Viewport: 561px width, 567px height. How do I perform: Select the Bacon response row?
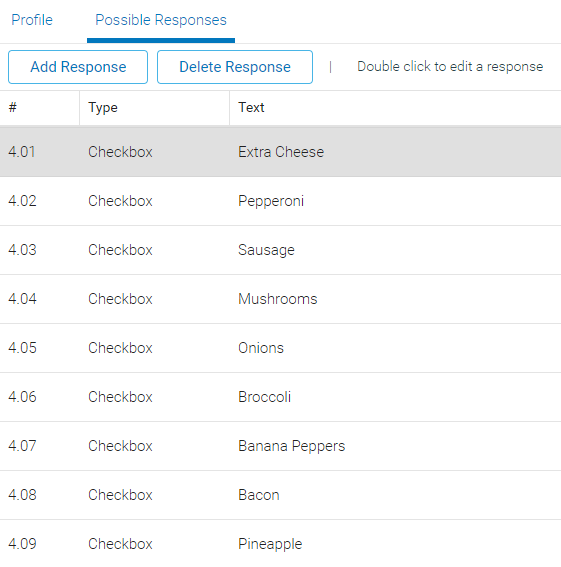pos(280,495)
